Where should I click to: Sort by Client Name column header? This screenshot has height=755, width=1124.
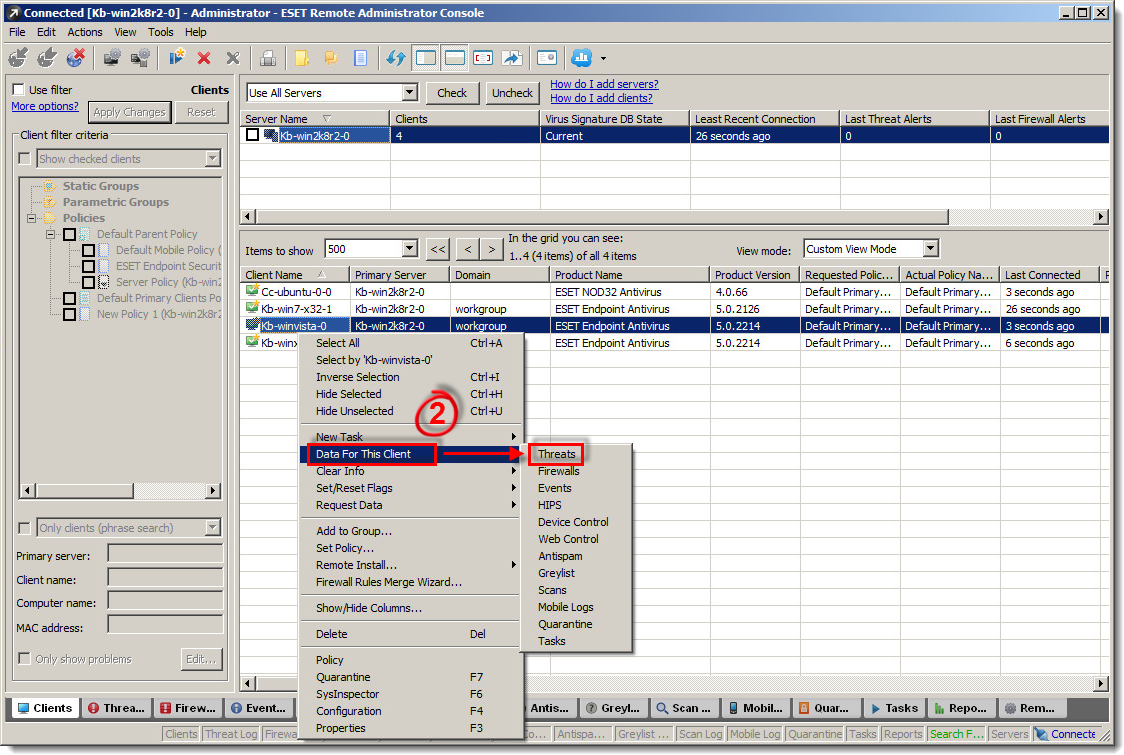295,275
